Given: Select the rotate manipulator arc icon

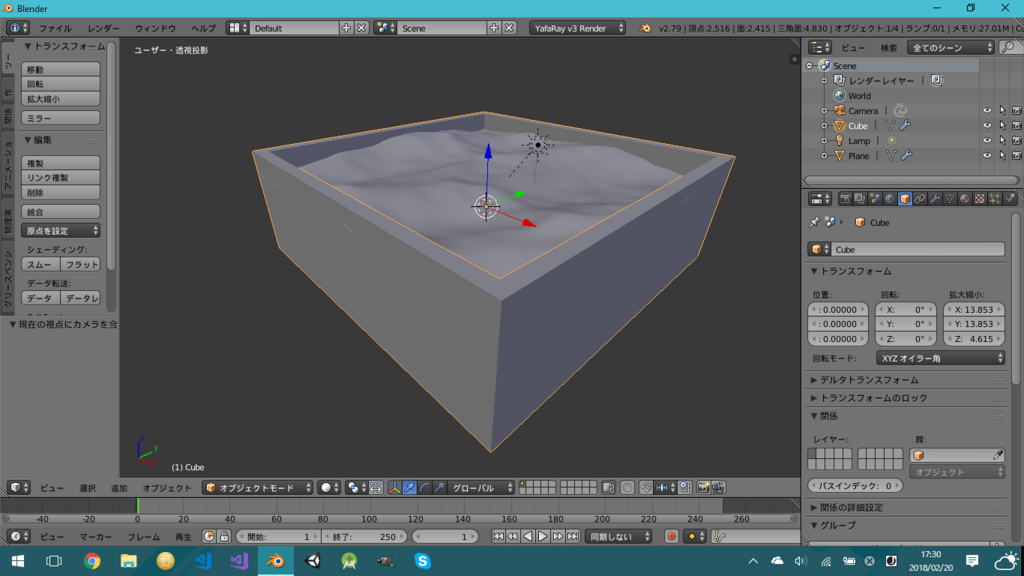Looking at the screenshot, I should tap(424, 487).
